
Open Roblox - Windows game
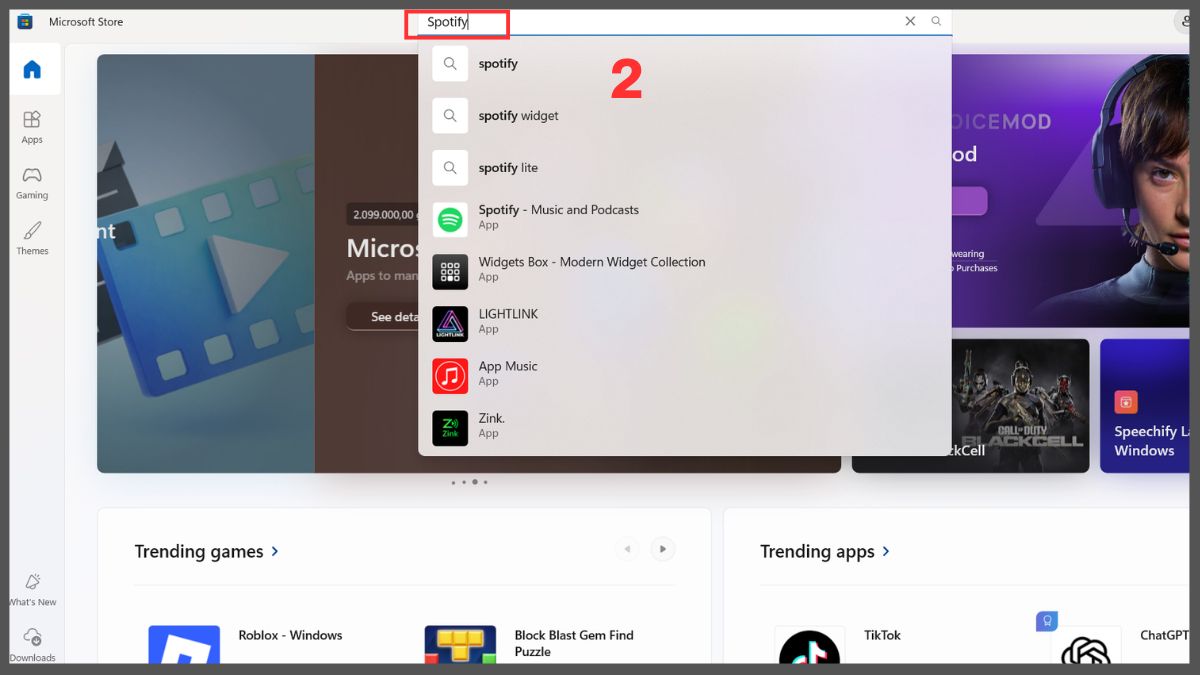[x=290, y=636]
